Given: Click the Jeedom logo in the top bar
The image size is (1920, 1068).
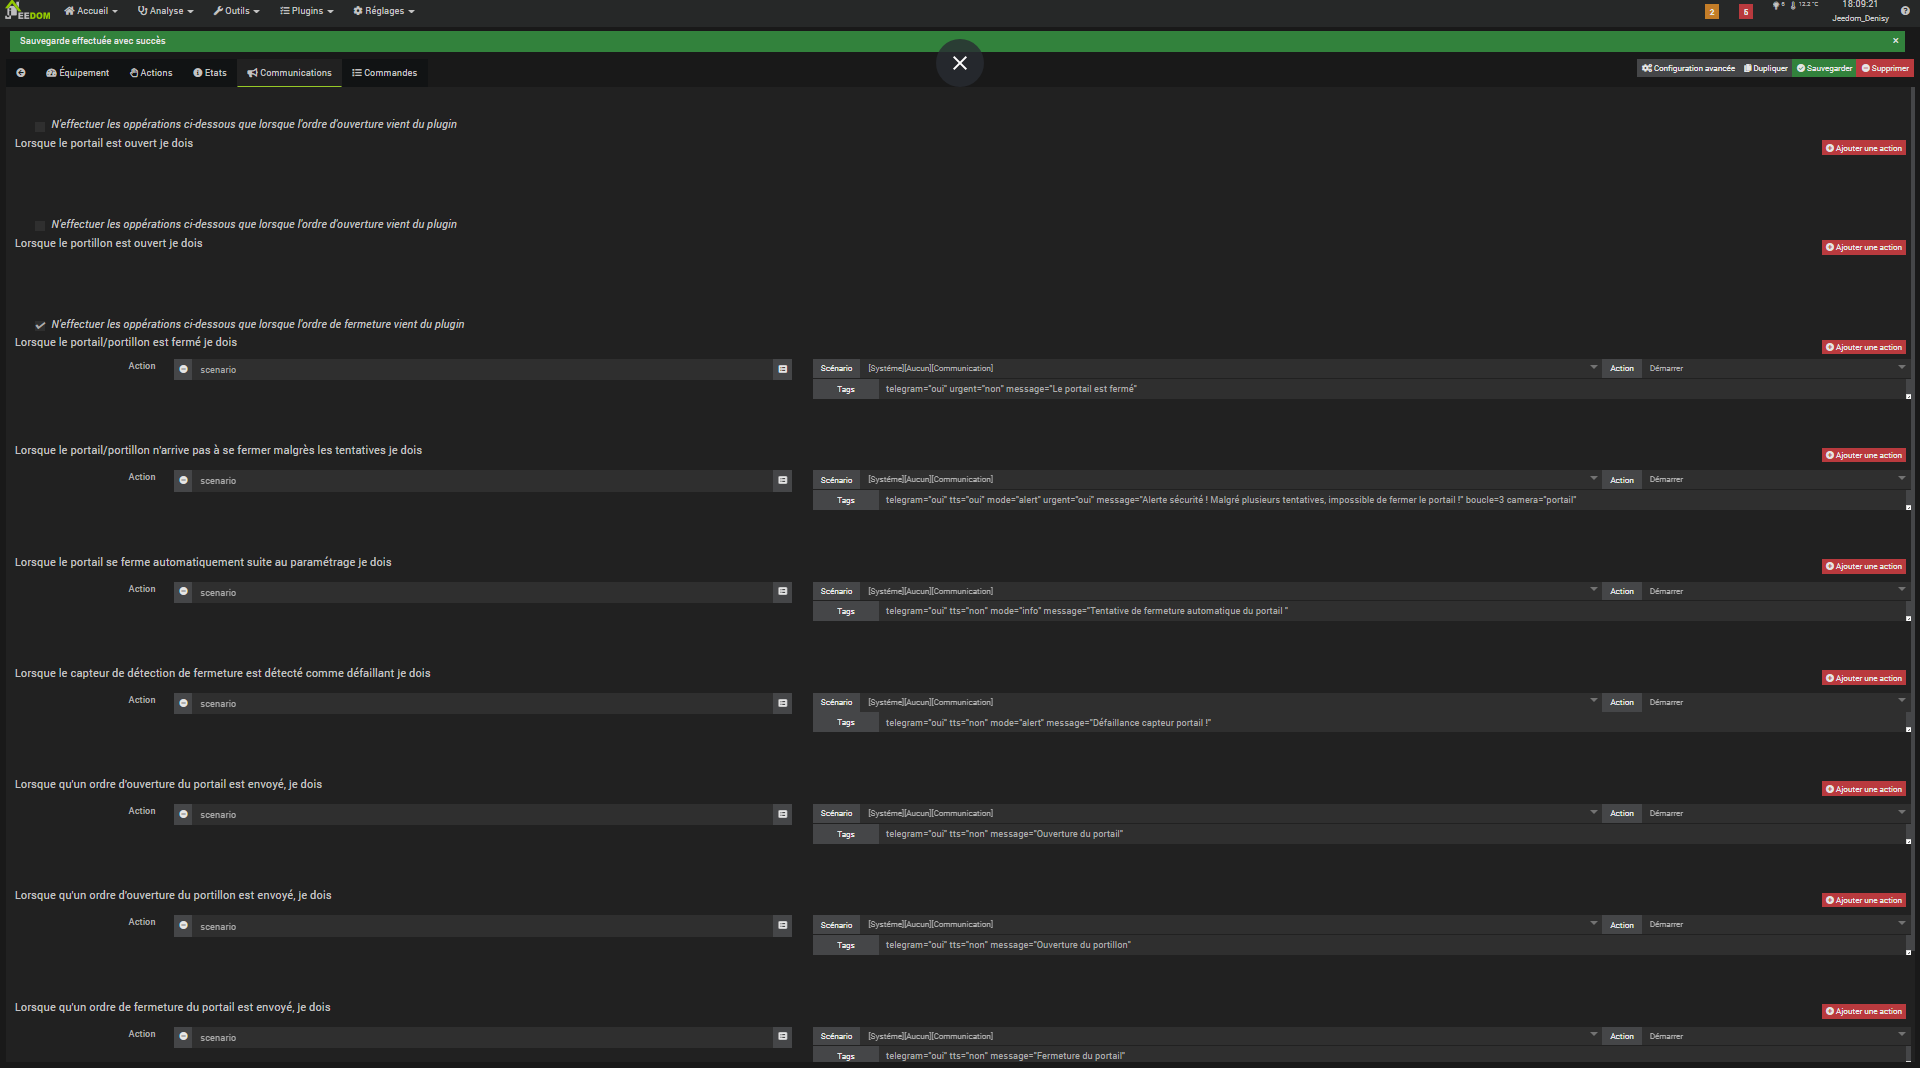Looking at the screenshot, I should click(28, 11).
